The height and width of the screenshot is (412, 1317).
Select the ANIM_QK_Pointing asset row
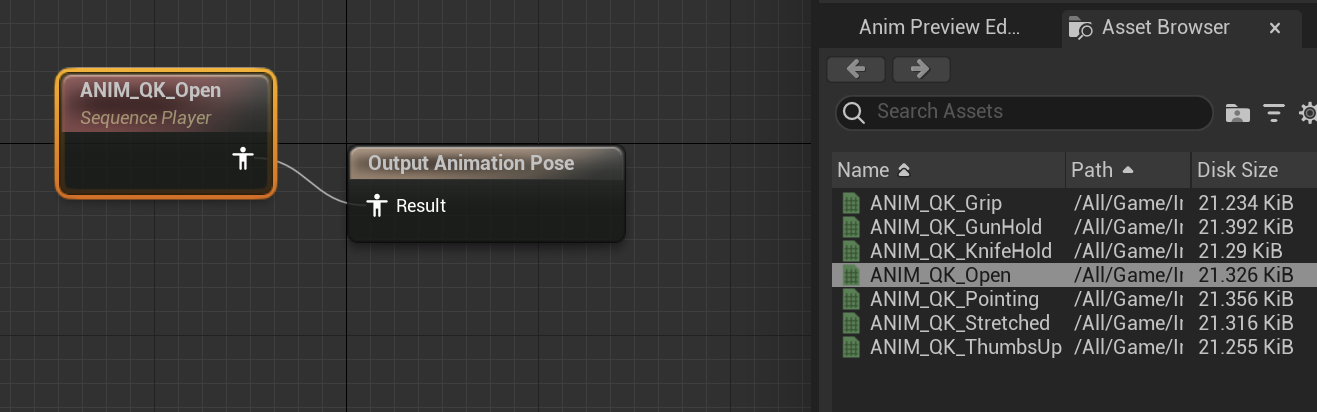click(954, 299)
